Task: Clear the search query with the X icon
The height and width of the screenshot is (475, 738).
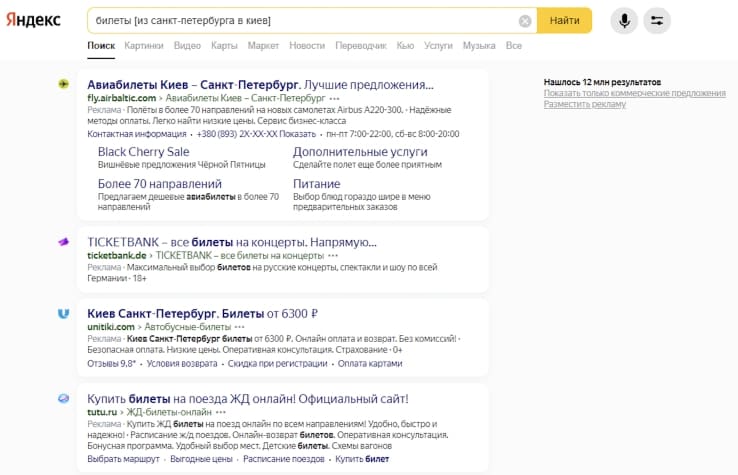Action: pos(525,21)
